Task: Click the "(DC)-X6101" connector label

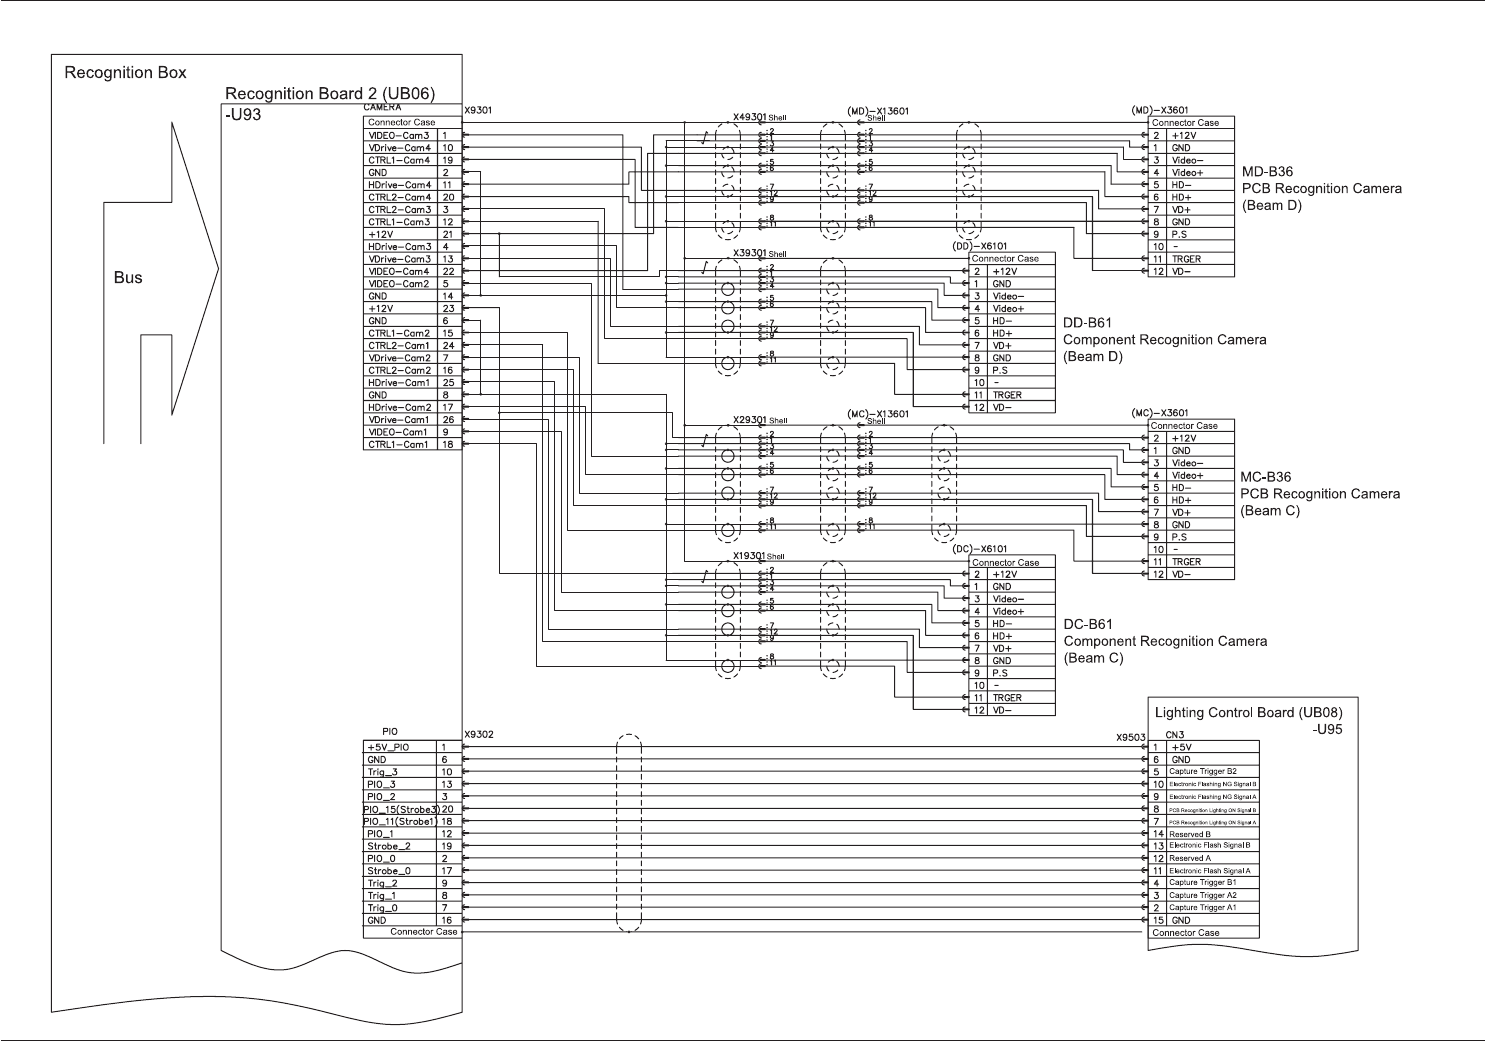Action: (981, 549)
